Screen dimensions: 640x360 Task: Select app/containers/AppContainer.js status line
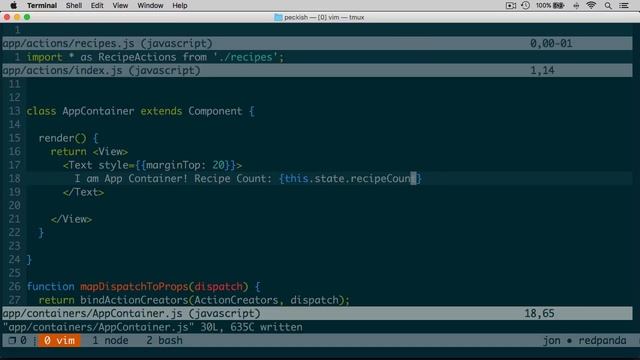point(317,313)
